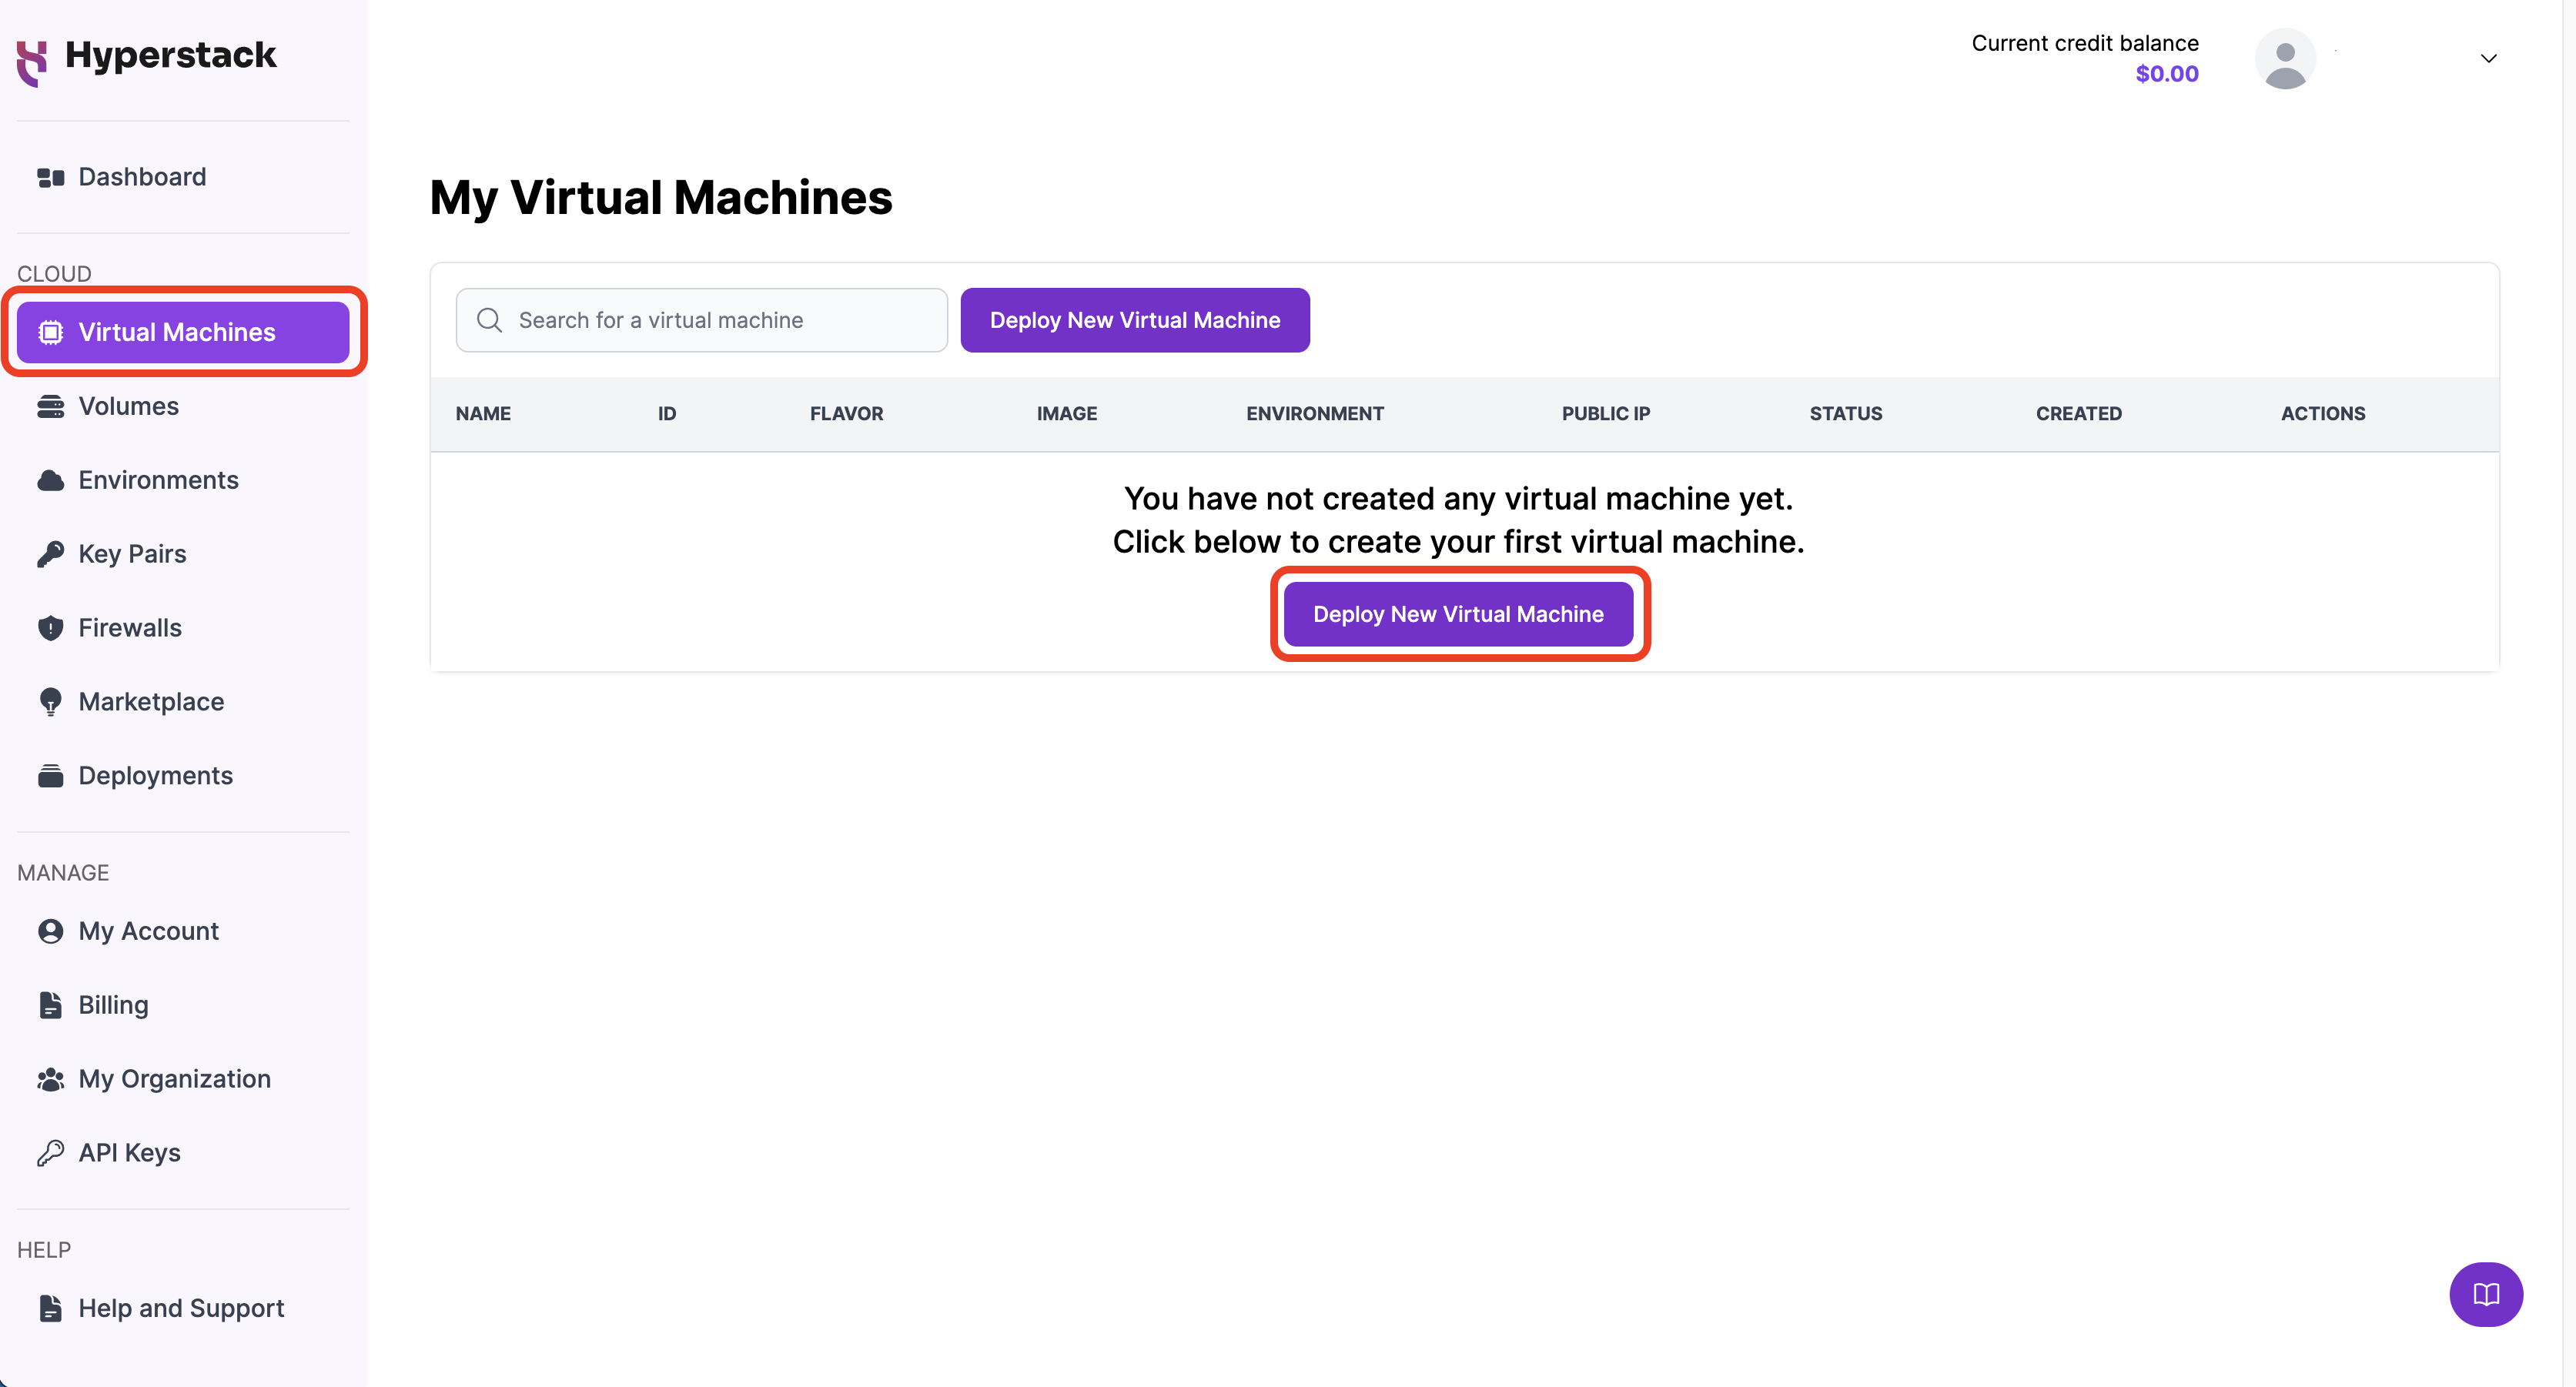Screen dimensions: 2576x1387
Task: Click the MANAGE section label
Action: pyautogui.click(x=63, y=873)
